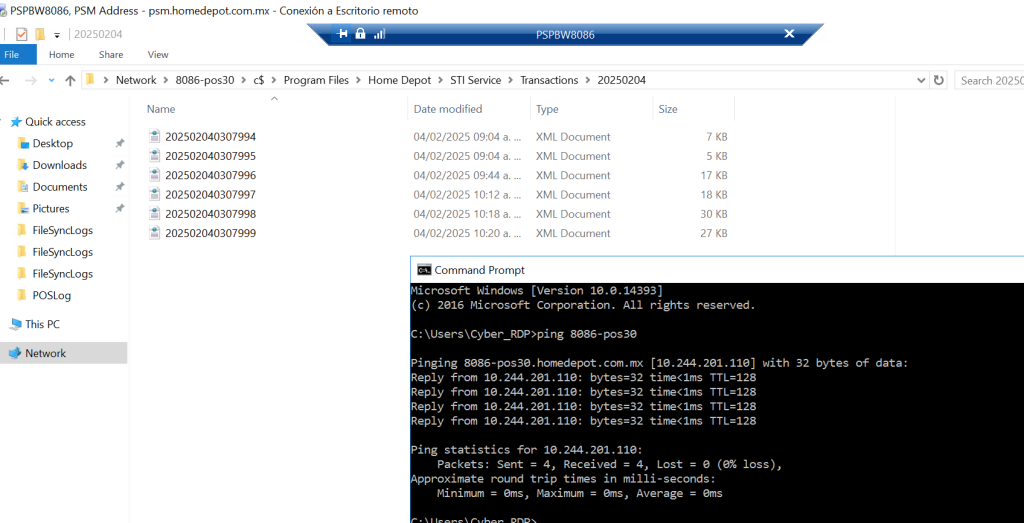Viewport: 1024px width, 523px height.
Task: Select the file named 202502040307999
Action: (210, 233)
